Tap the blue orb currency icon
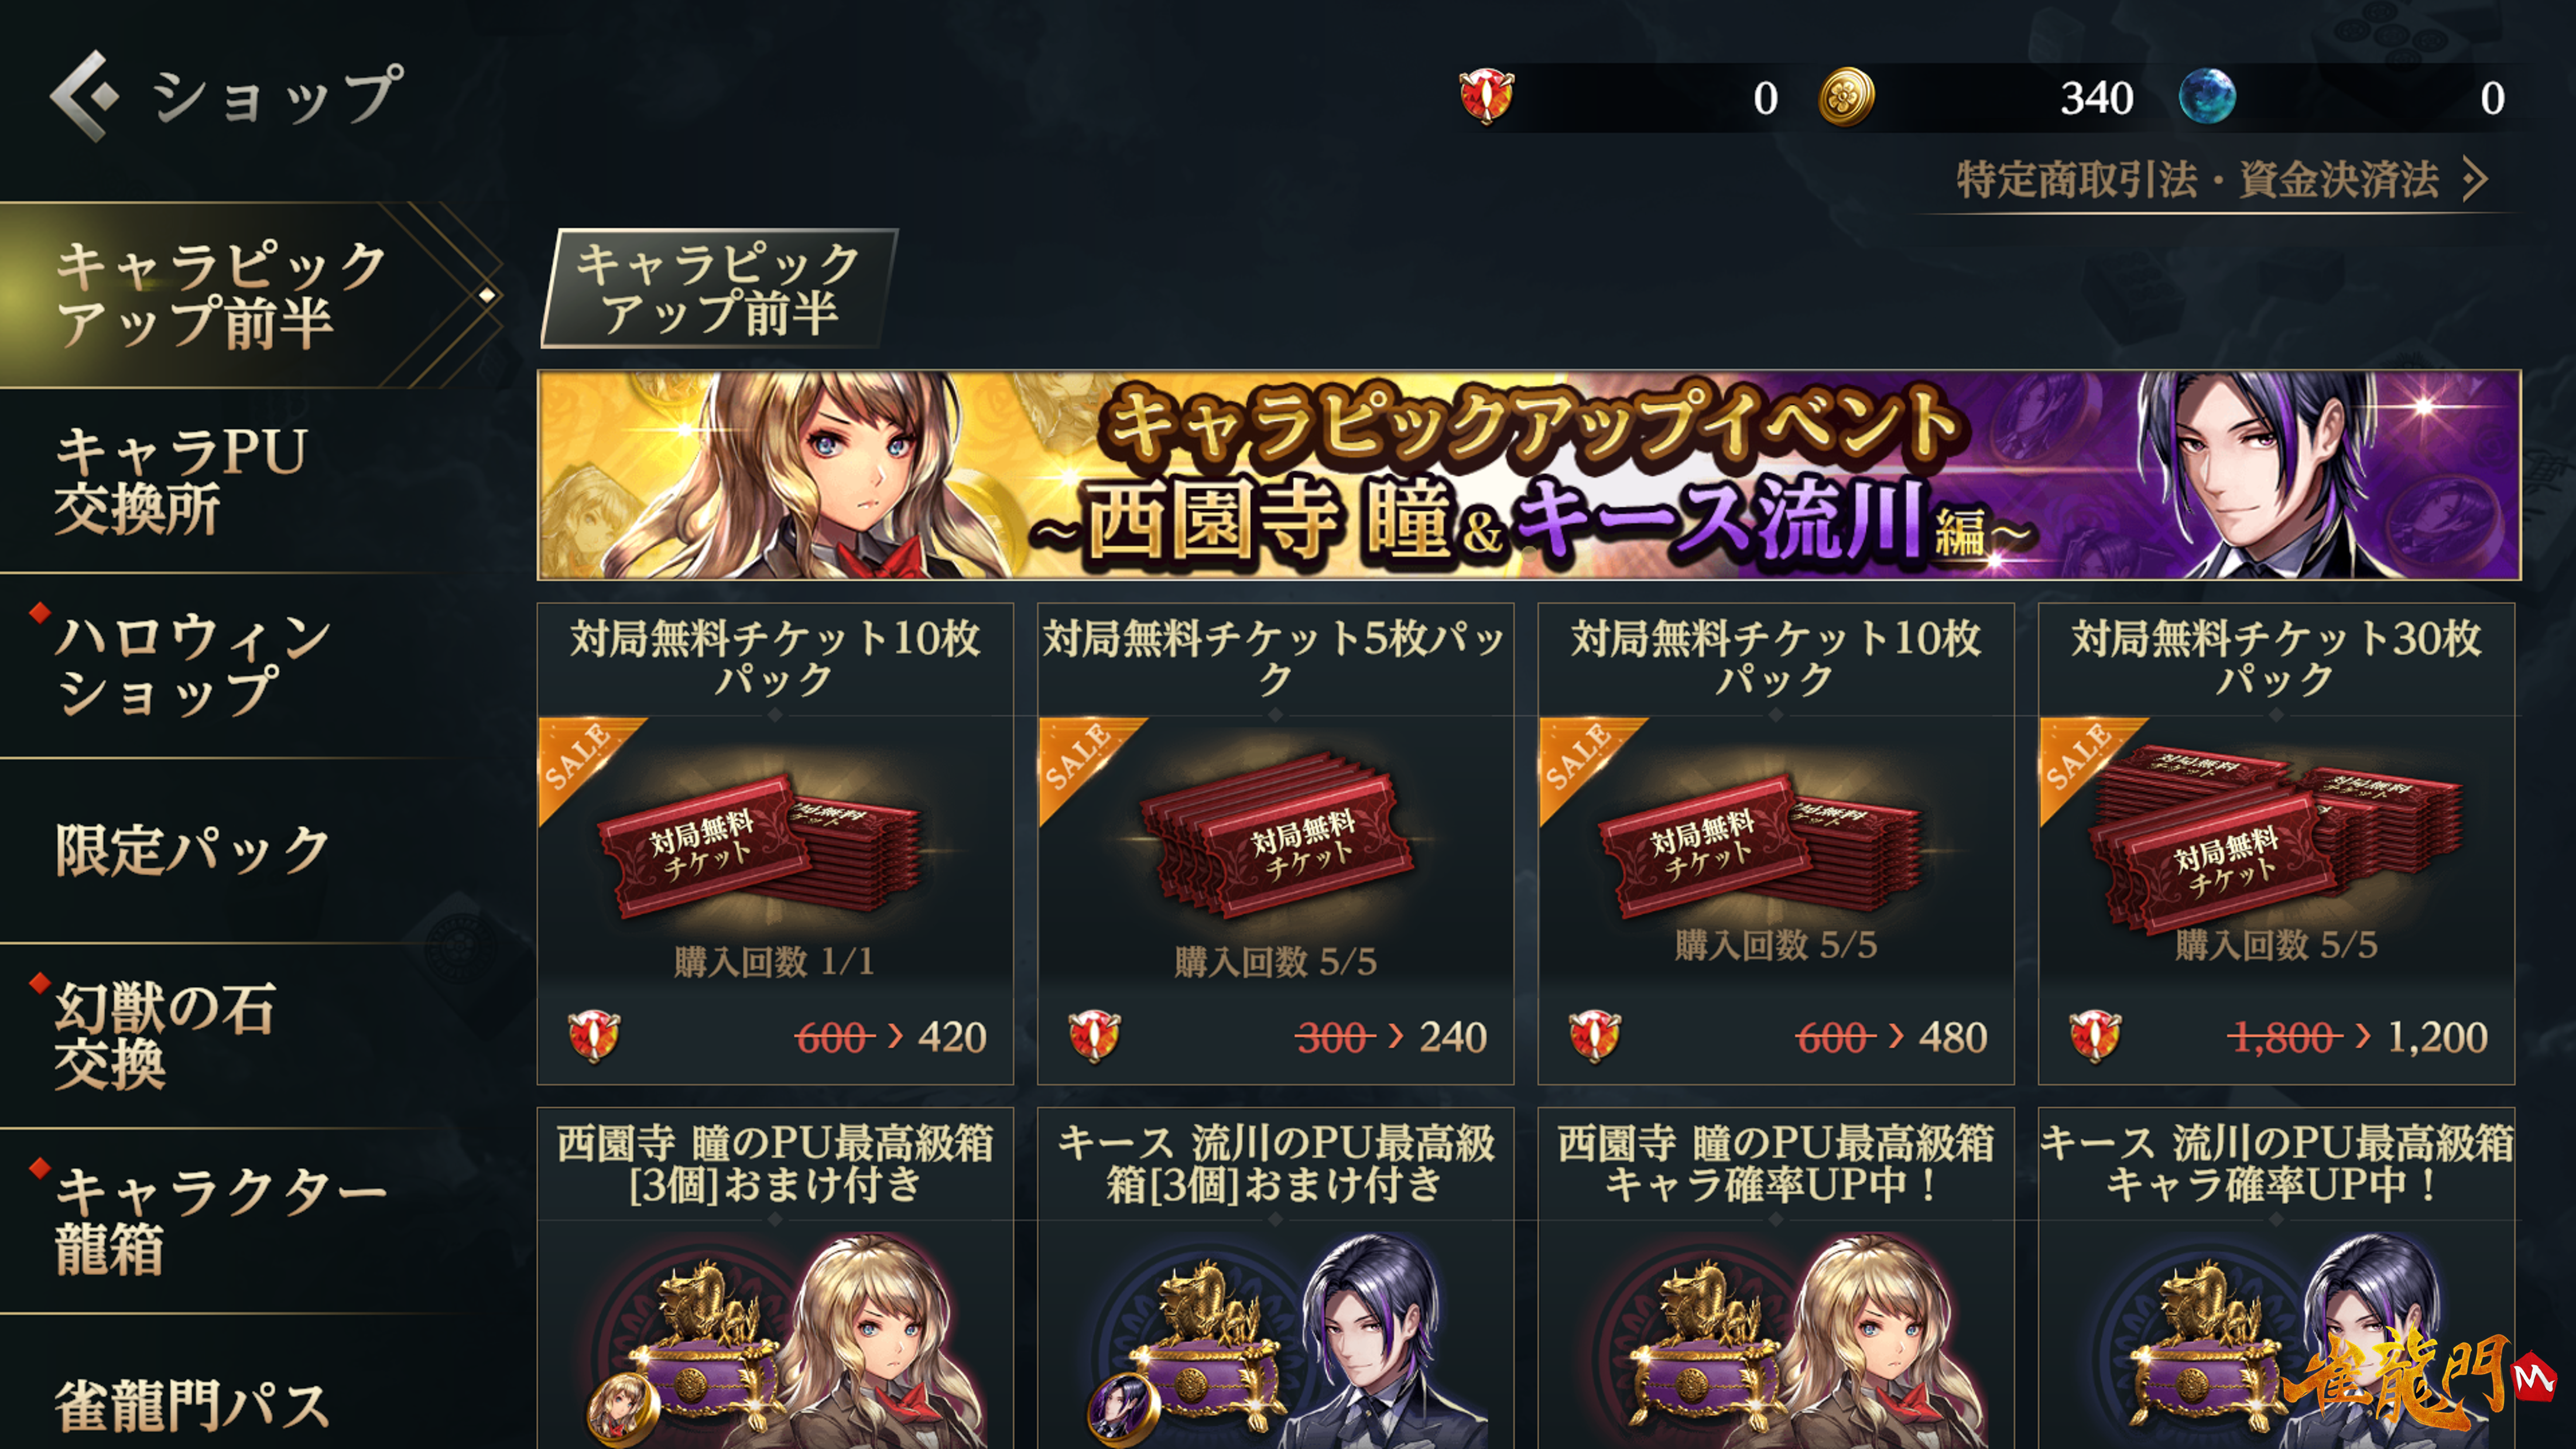The image size is (2576, 1449). pos(2207,97)
